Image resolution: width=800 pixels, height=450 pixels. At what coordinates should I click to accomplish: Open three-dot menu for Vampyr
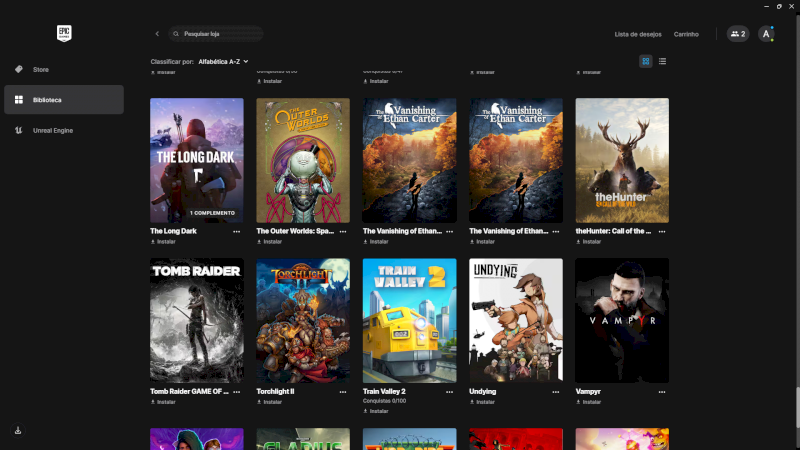pyautogui.click(x=662, y=392)
